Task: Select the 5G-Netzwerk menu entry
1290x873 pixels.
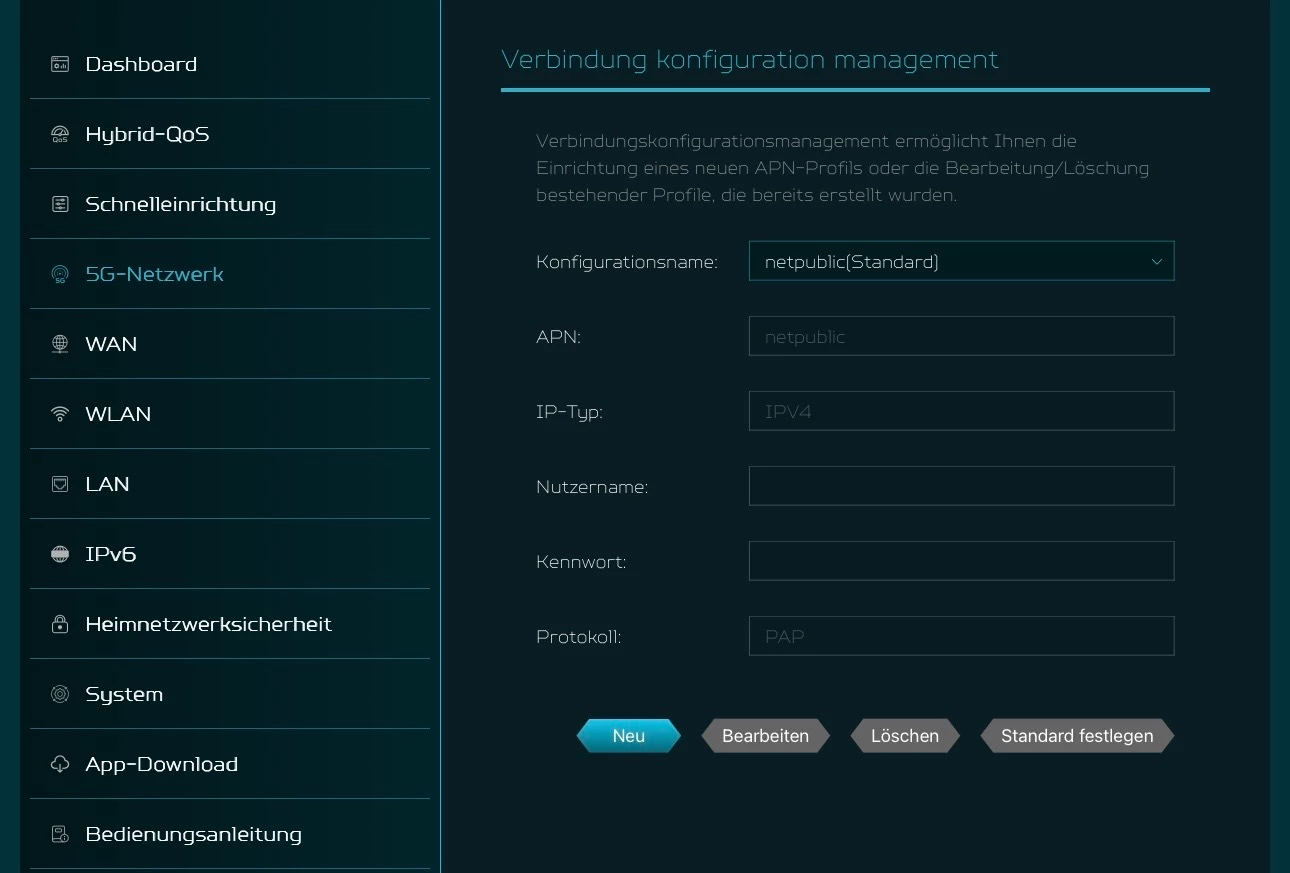Action: [x=230, y=274]
